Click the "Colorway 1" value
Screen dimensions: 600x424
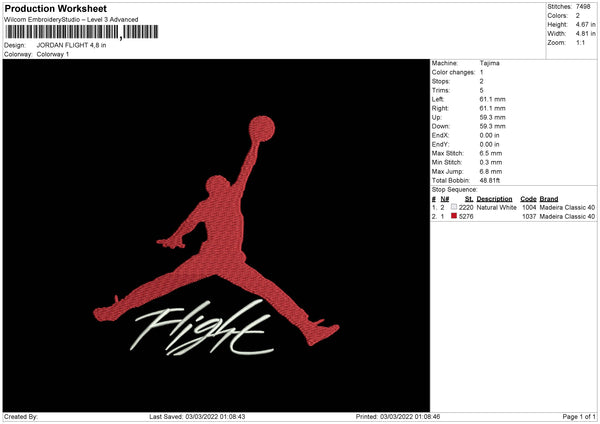tap(53, 54)
